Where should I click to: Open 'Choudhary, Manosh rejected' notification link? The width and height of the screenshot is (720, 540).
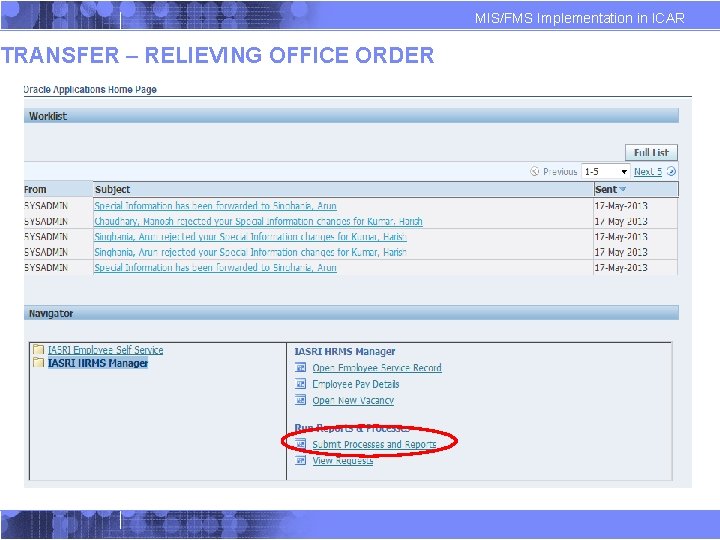(258, 221)
